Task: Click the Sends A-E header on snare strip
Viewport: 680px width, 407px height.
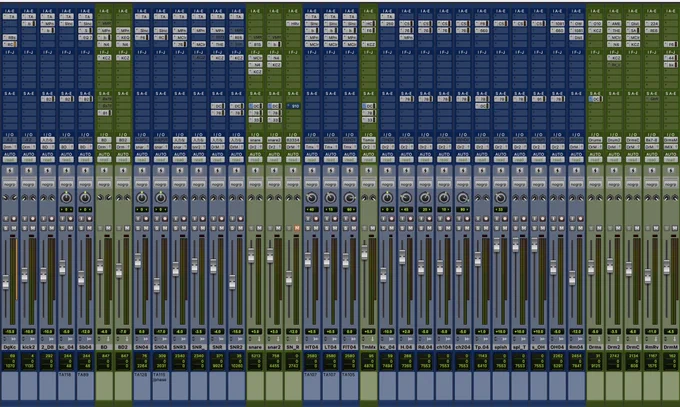Action: coord(255,93)
